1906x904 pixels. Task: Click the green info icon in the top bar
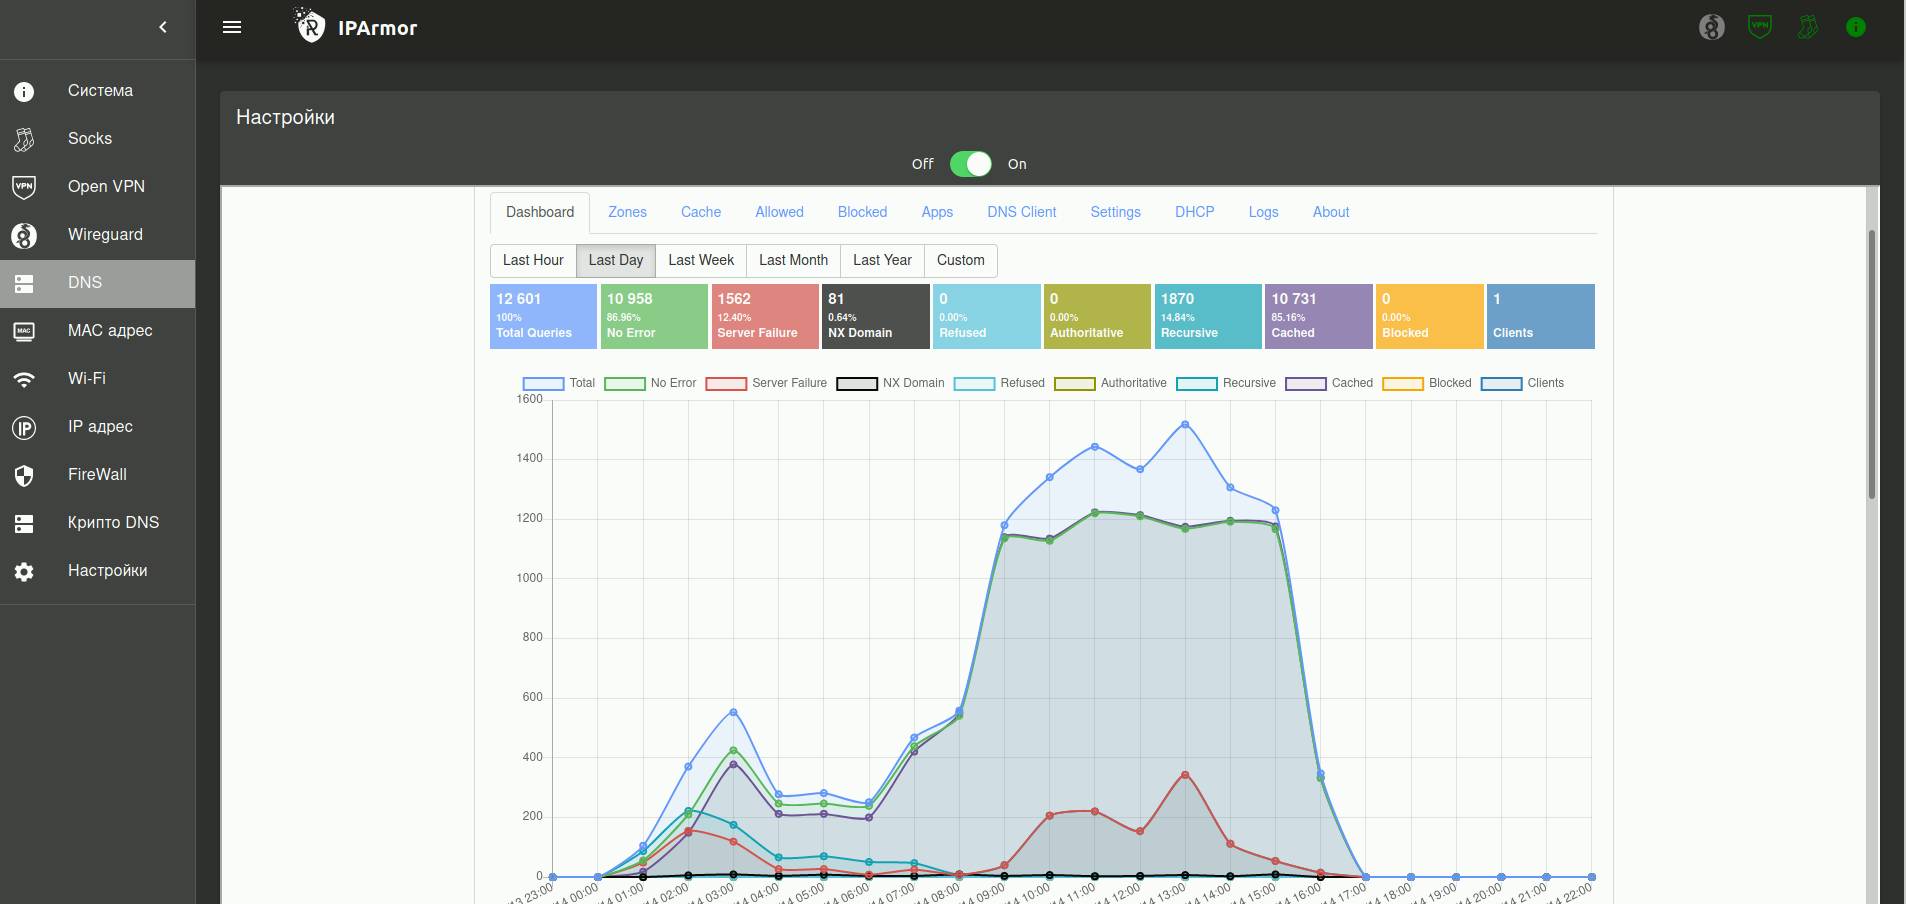click(x=1856, y=27)
